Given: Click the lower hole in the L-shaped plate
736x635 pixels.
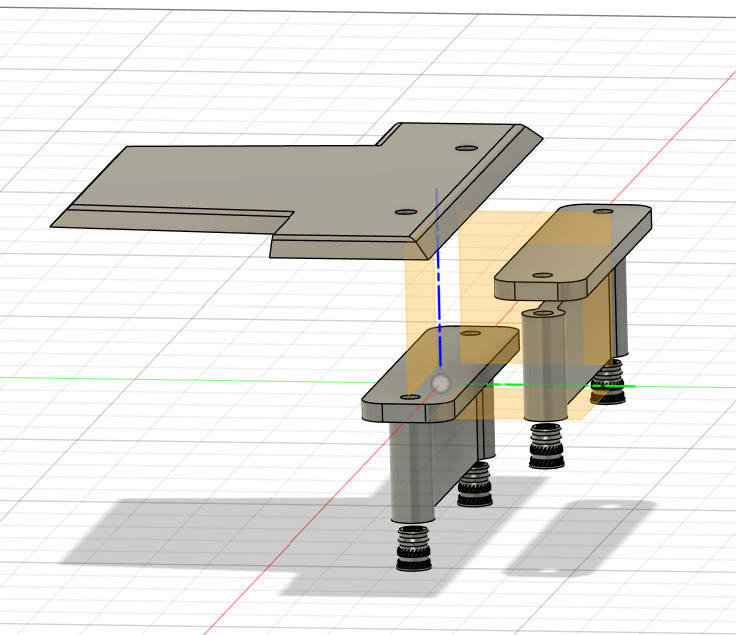Looking at the screenshot, I should (406, 212).
